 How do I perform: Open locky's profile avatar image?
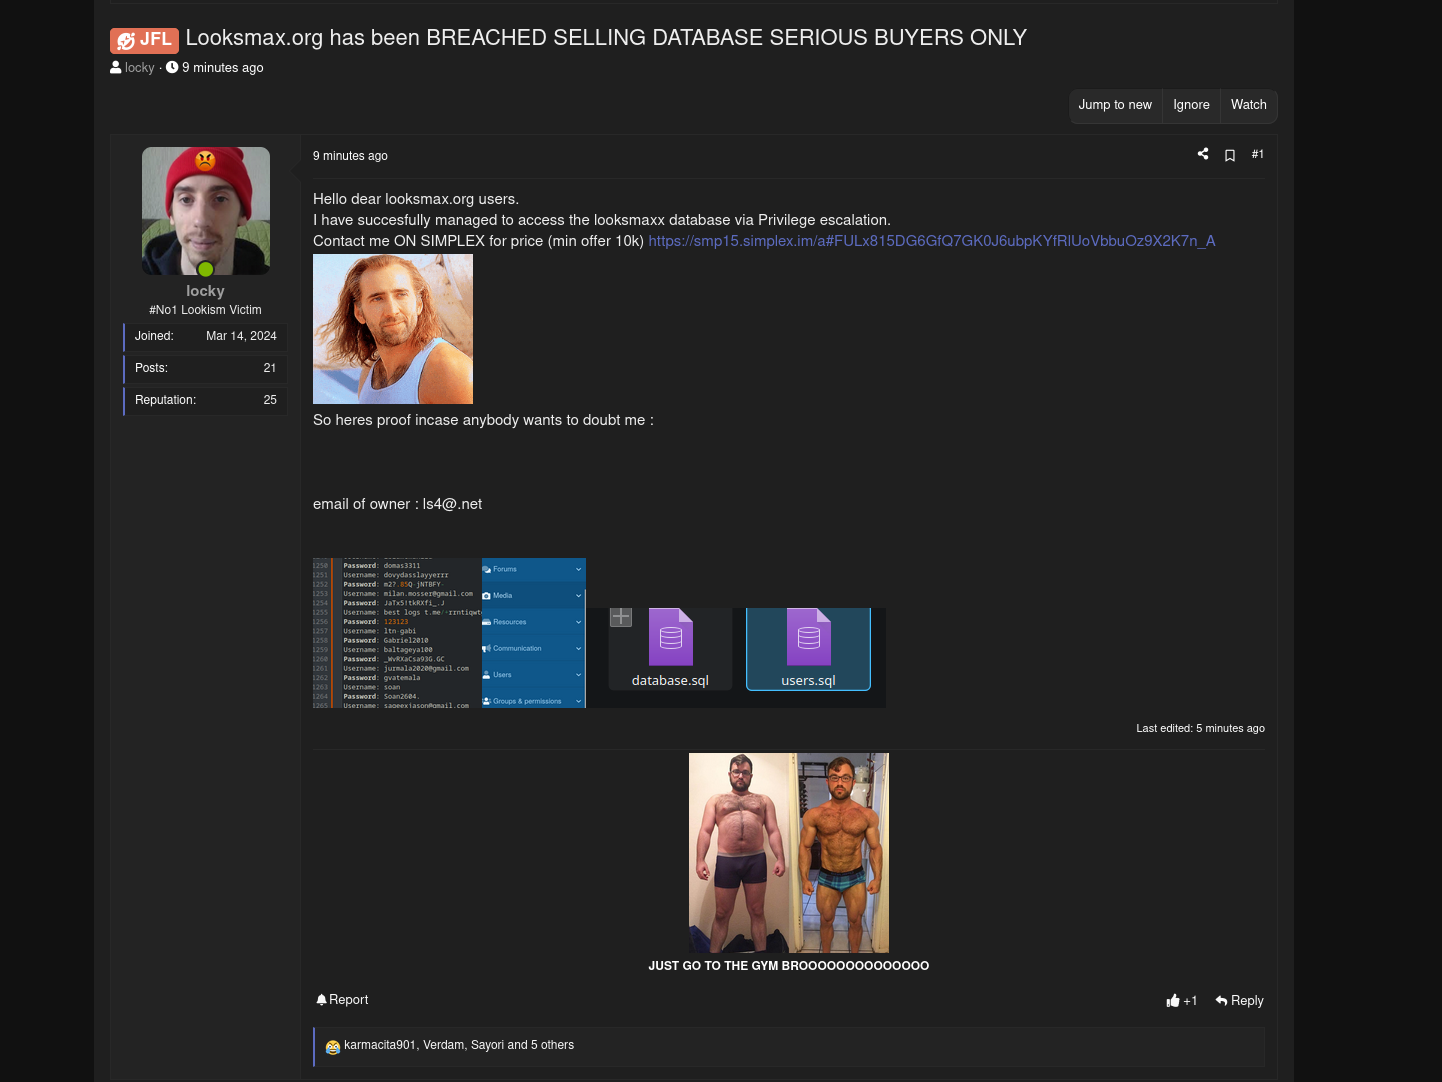206,211
